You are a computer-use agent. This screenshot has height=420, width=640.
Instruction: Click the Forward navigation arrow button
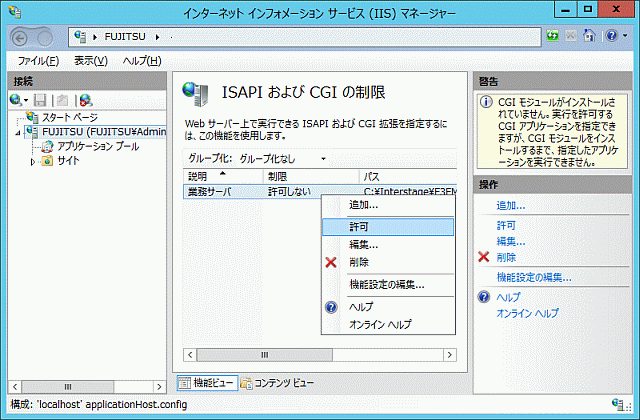[x=45, y=38]
